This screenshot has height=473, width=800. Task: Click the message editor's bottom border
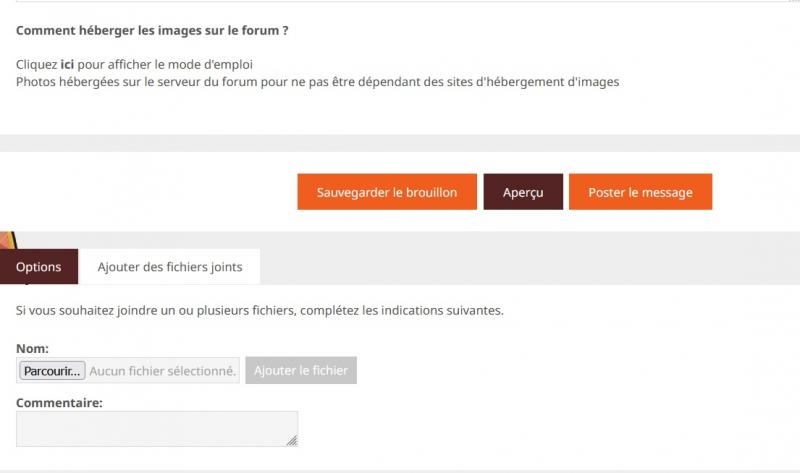tap(400, 1)
